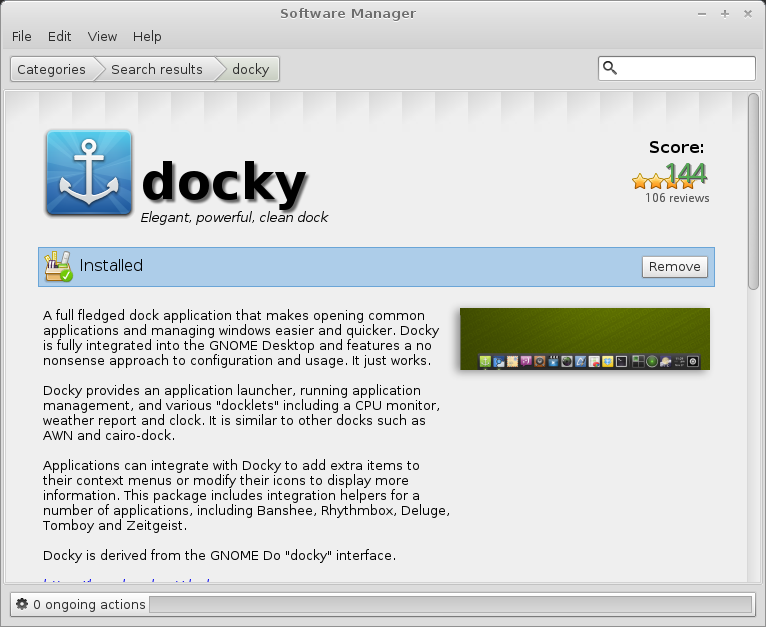Open the Edit menu
The height and width of the screenshot is (627, 766).
coord(59,37)
